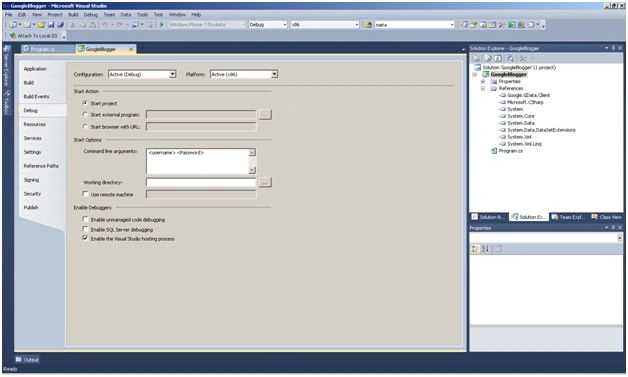Select the Start project radio button
This screenshot has height=377, width=628.
pos(85,103)
